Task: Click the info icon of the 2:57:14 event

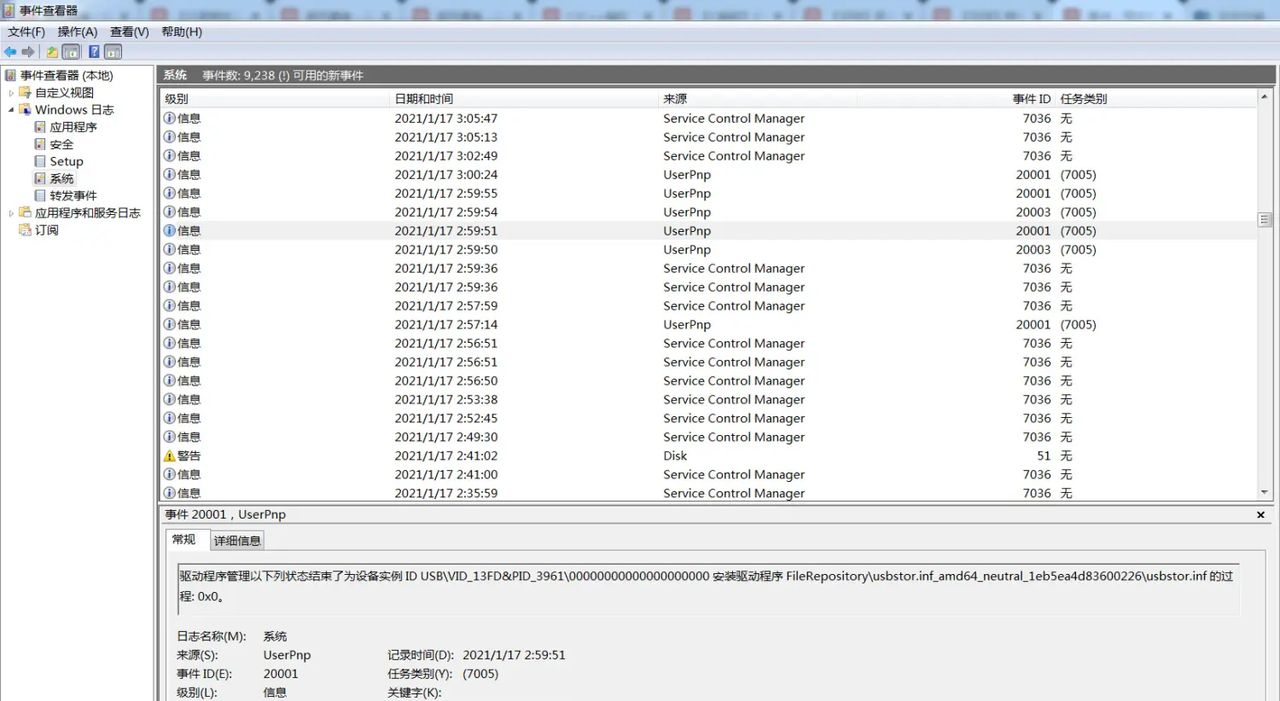Action: point(169,325)
